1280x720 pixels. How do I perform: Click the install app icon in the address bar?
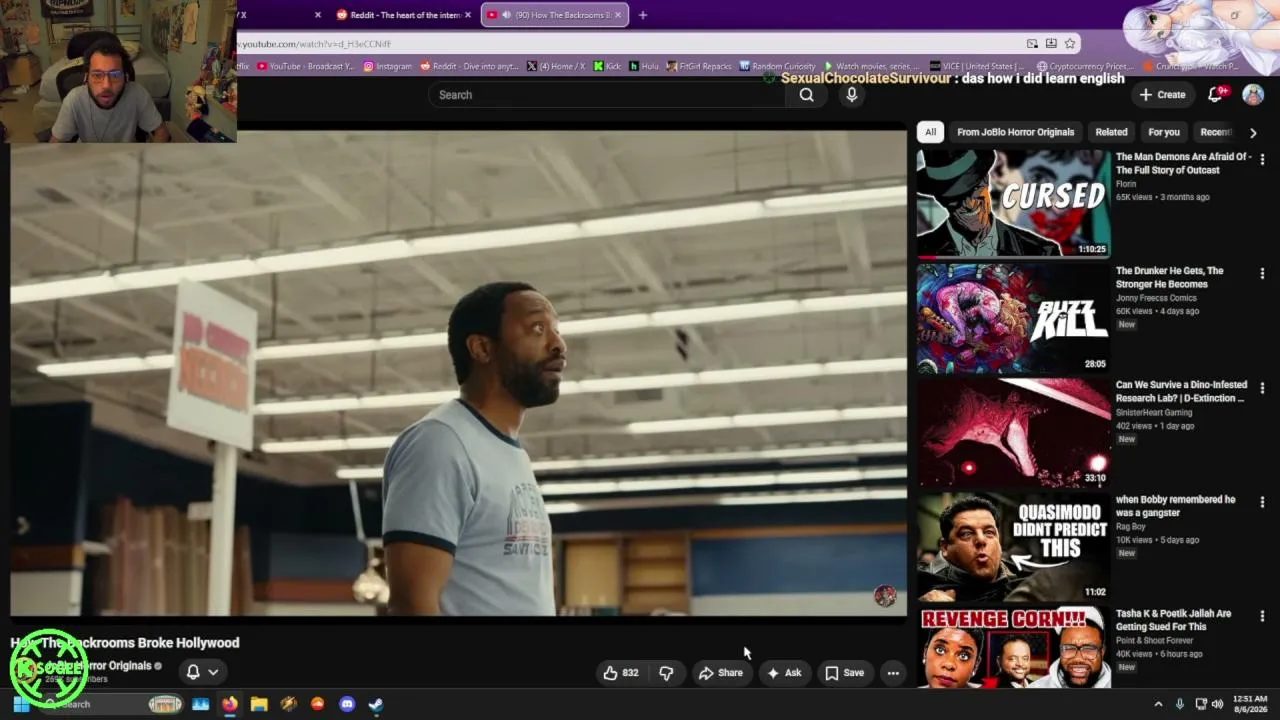[1051, 44]
